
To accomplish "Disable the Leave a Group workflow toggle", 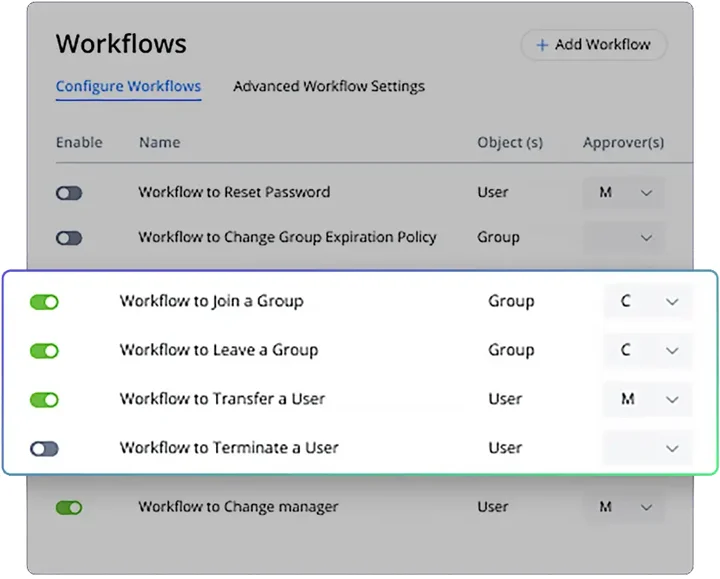I will tap(45, 351).
